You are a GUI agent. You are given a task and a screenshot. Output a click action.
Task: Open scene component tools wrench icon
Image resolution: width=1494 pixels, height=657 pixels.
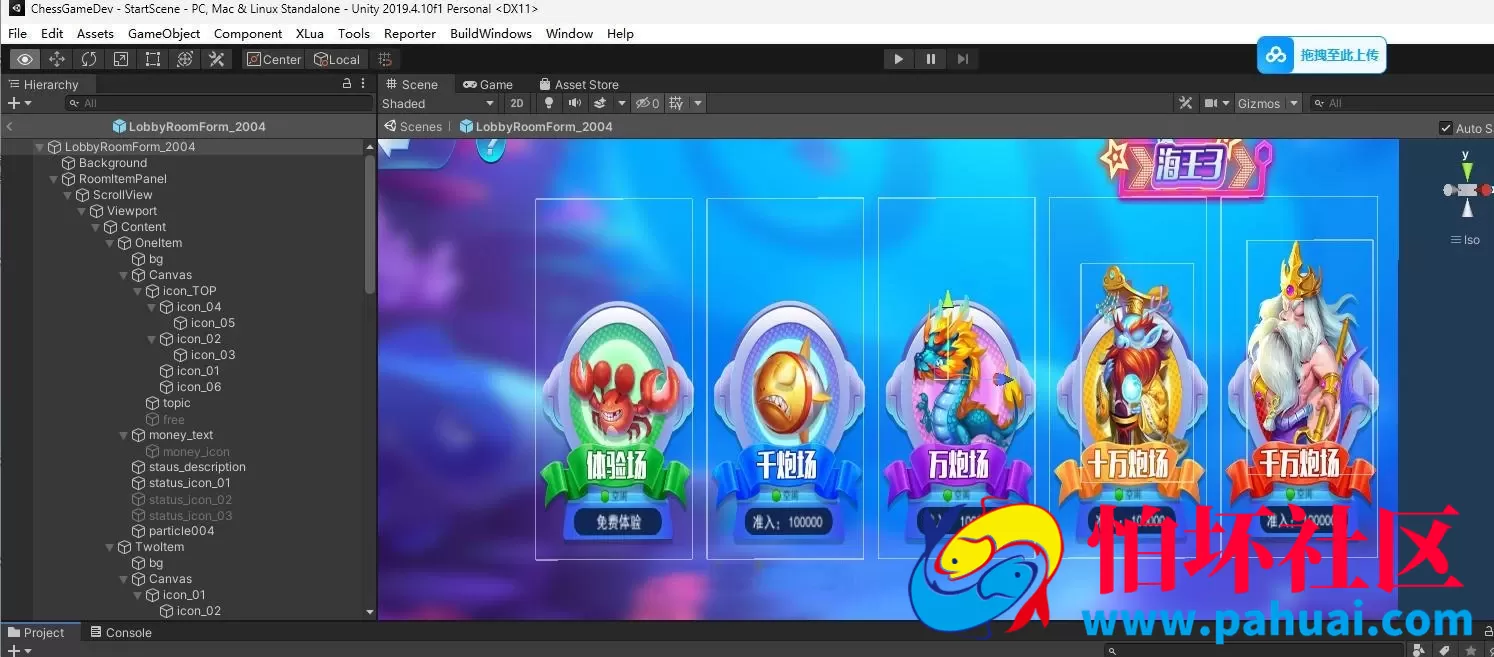1185,103
